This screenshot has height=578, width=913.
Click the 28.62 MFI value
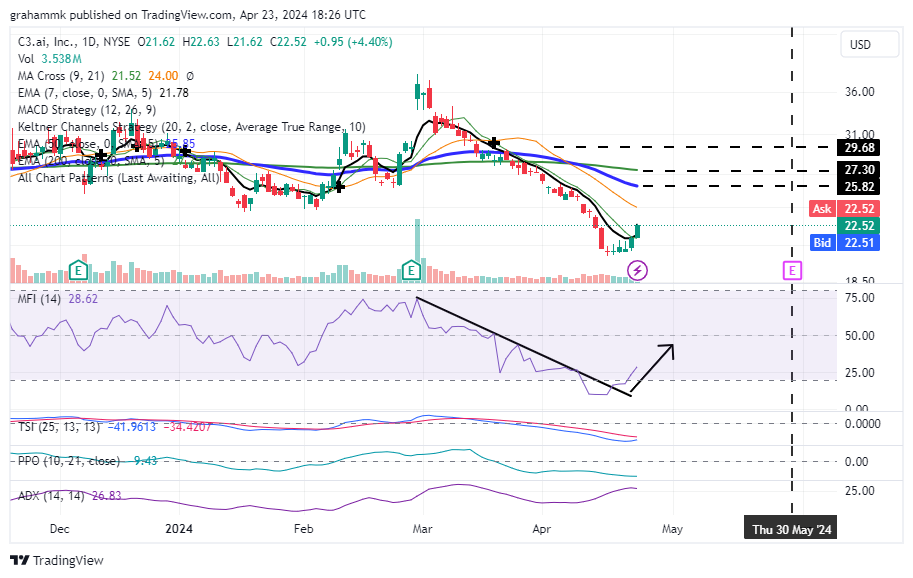coord(83,299)
